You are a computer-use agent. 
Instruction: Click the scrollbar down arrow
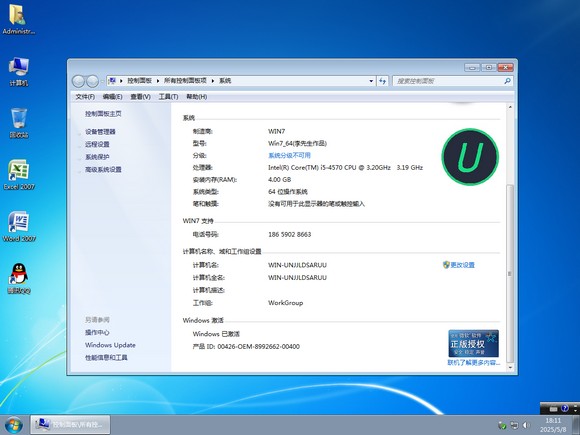[x=510, y=367]
